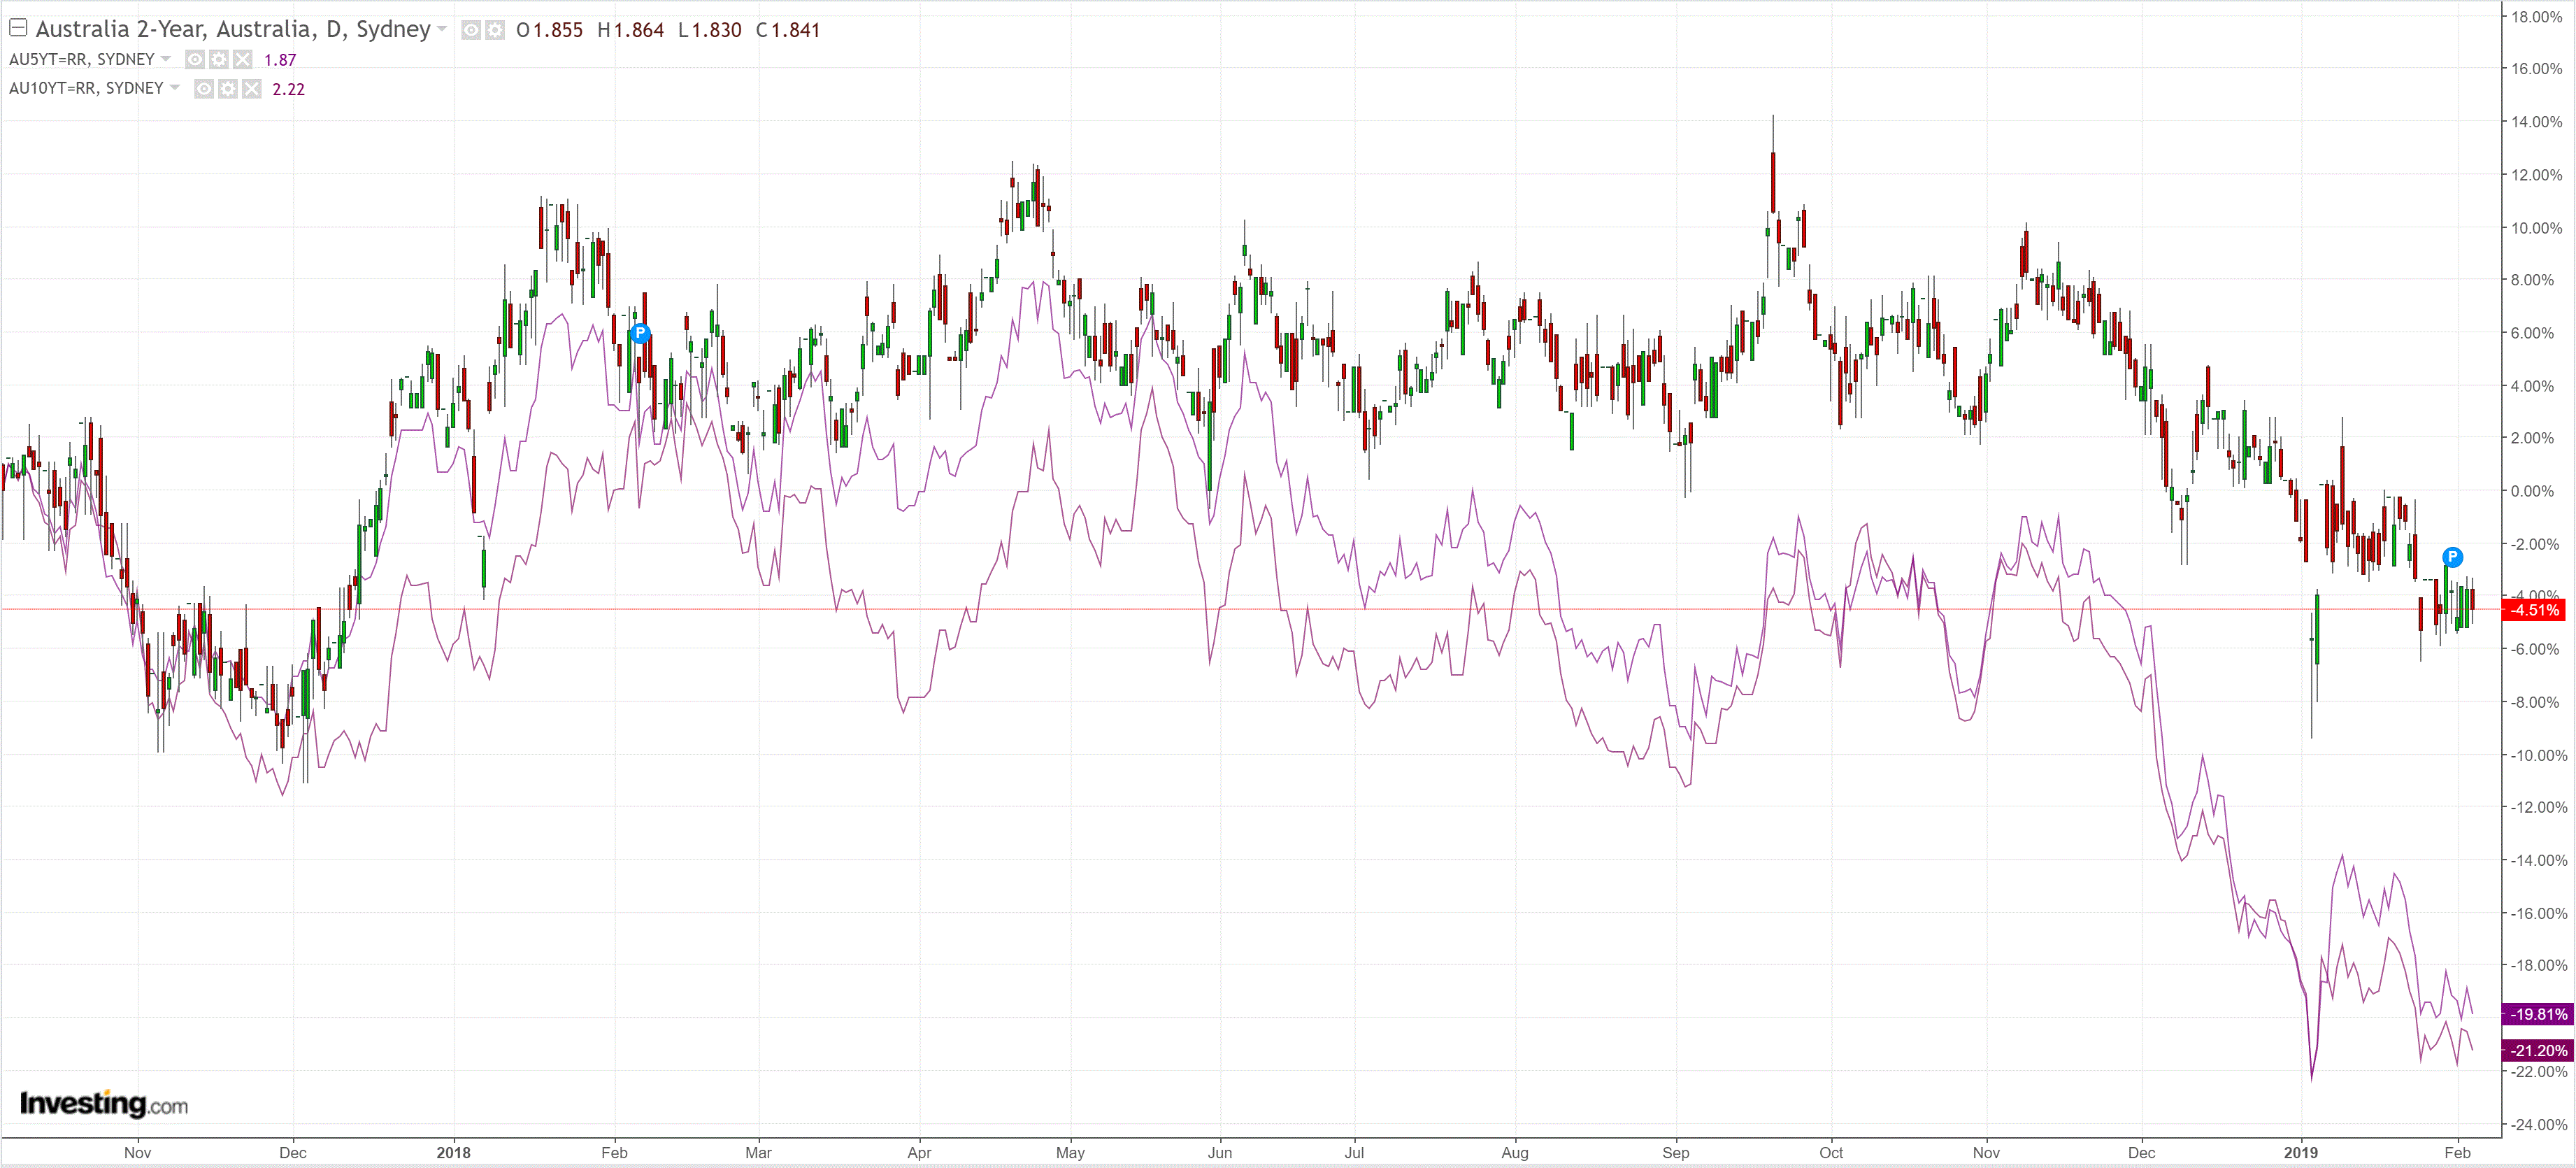
Task: Remove AU5YT=RR series with X icon
Action: 242,60
